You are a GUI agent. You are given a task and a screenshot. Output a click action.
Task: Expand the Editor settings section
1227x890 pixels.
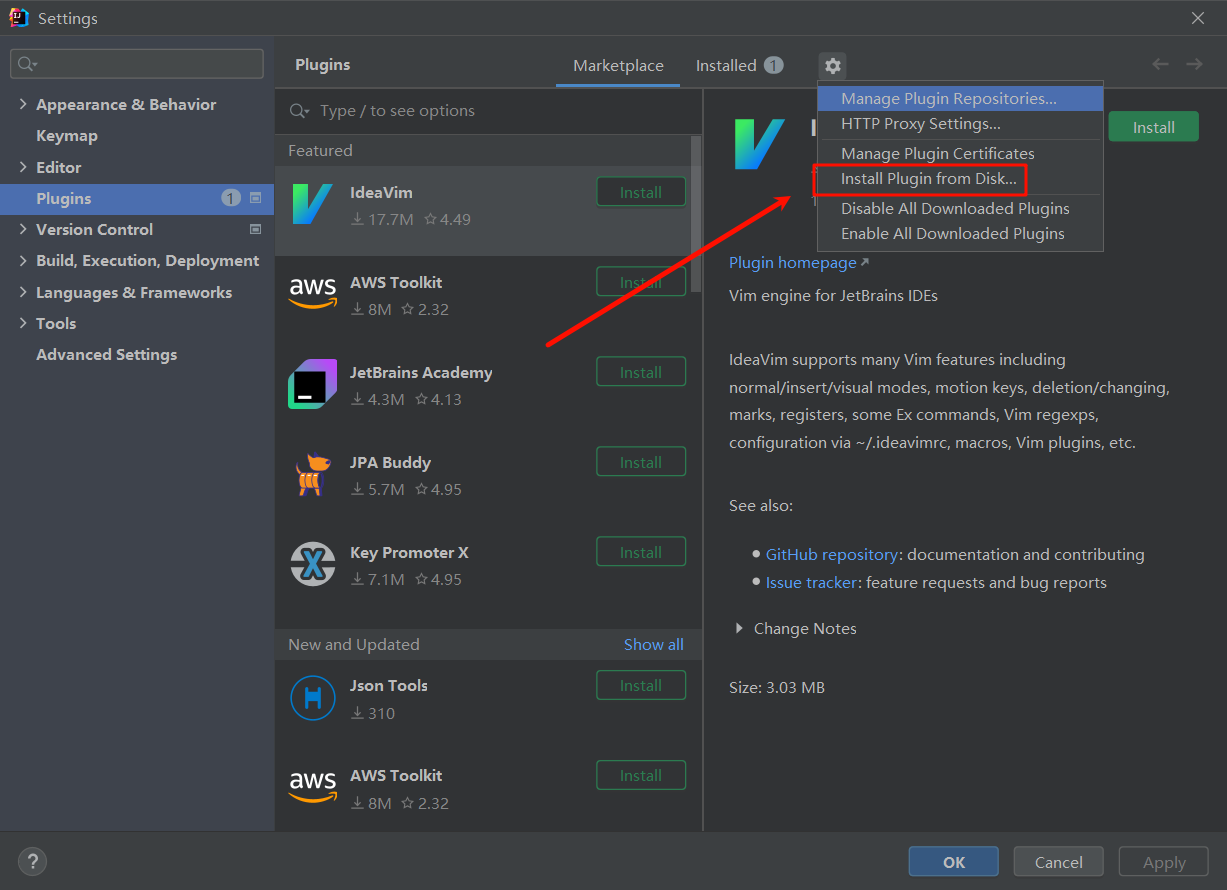(x=23, y=167)
